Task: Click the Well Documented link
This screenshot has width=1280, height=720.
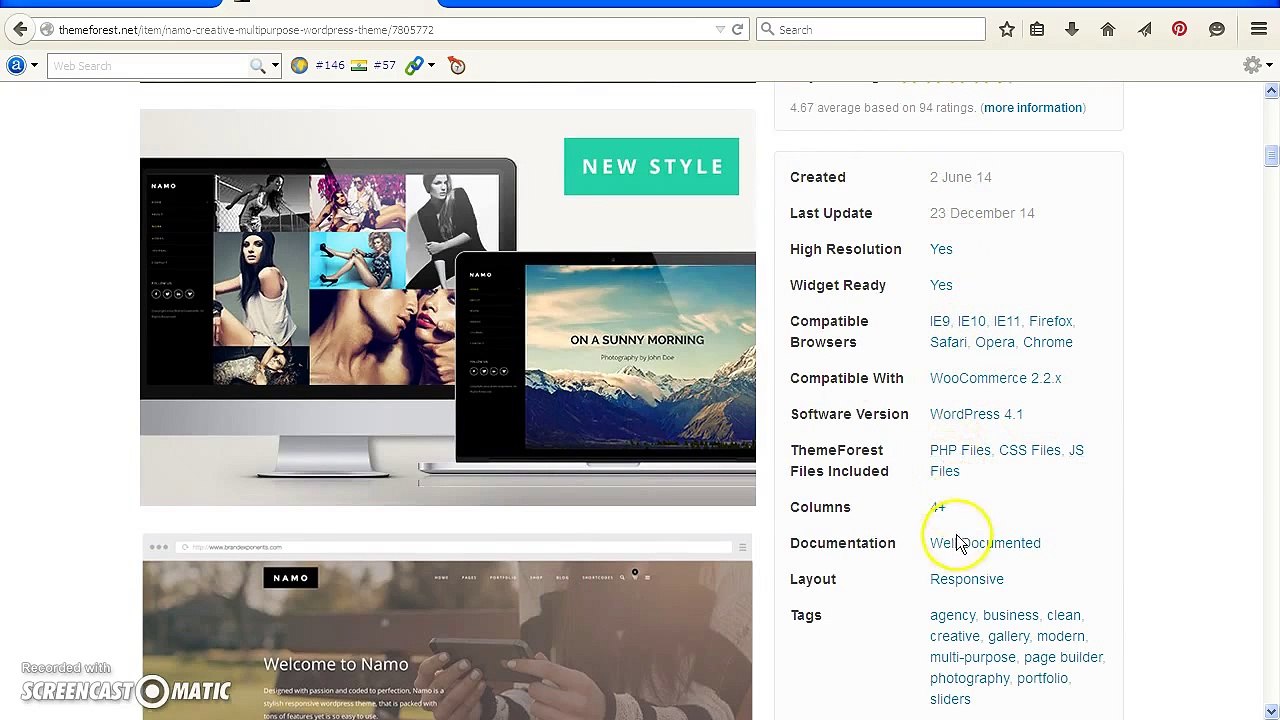Action: 985,543
